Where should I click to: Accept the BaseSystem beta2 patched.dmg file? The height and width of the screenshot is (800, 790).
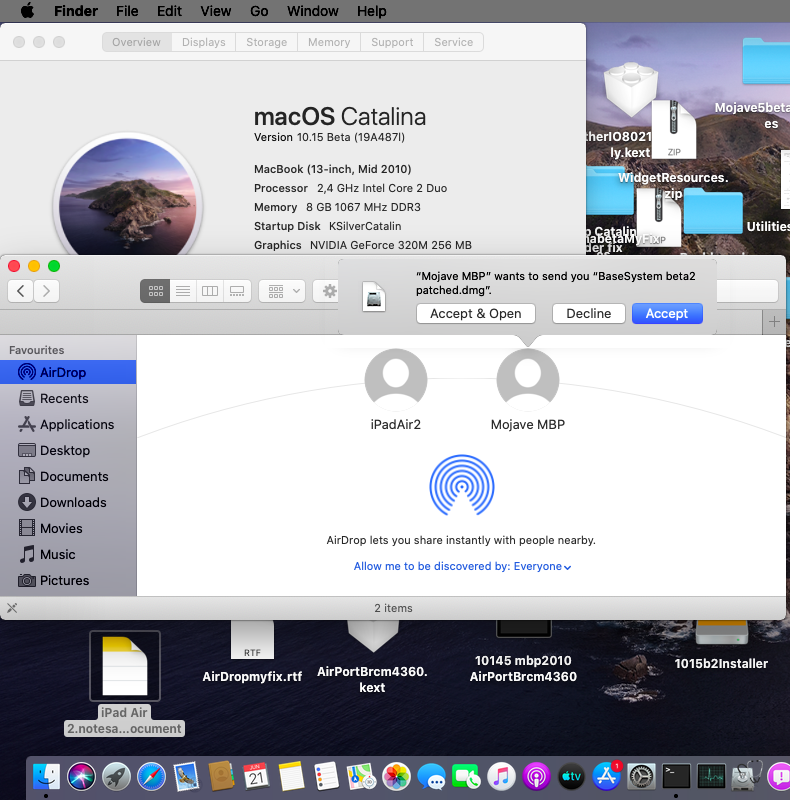[667, 313]
